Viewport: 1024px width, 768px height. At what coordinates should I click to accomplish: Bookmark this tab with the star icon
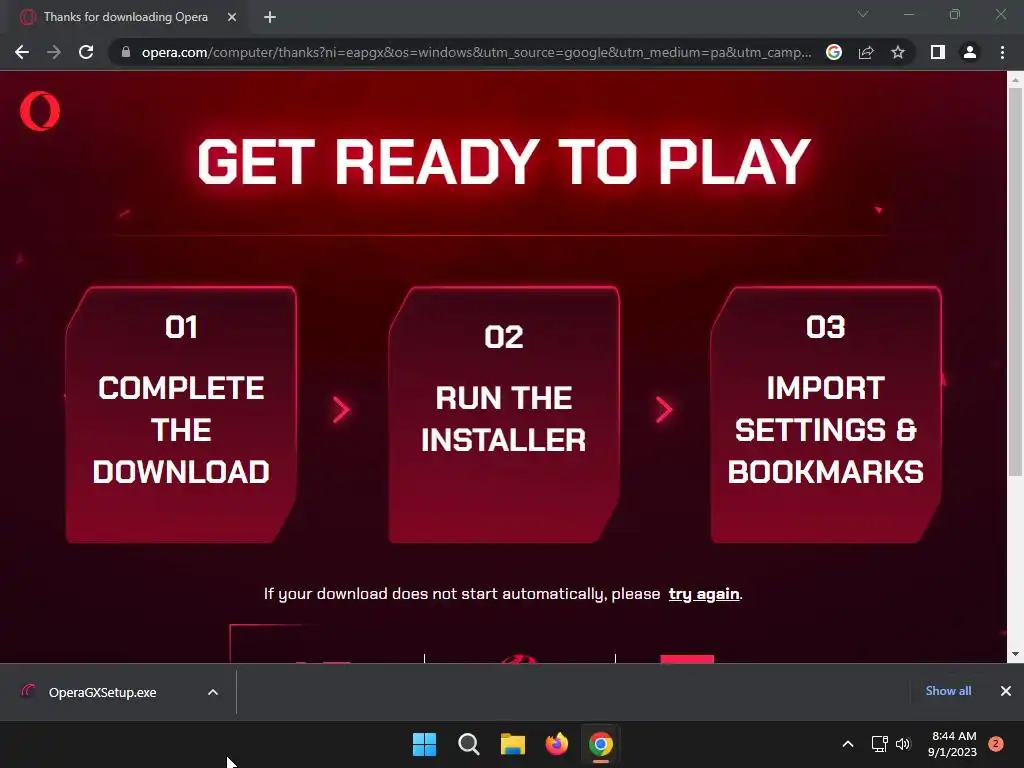pyautogui.click(x=898, y=52)
